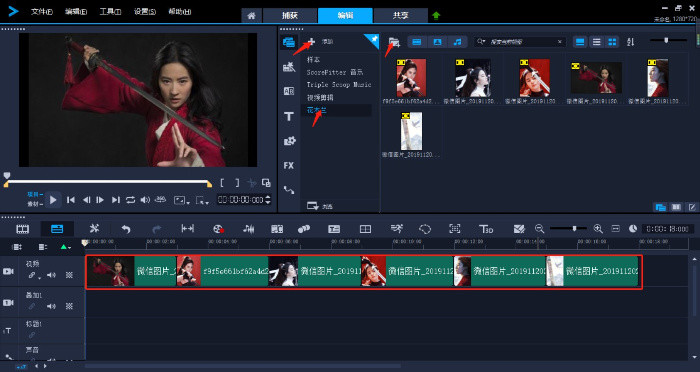The height and width of the screenshot is (372, 700).
Task: Click the fit-to-duration slide tool
Action: click(x=188, y=229)
